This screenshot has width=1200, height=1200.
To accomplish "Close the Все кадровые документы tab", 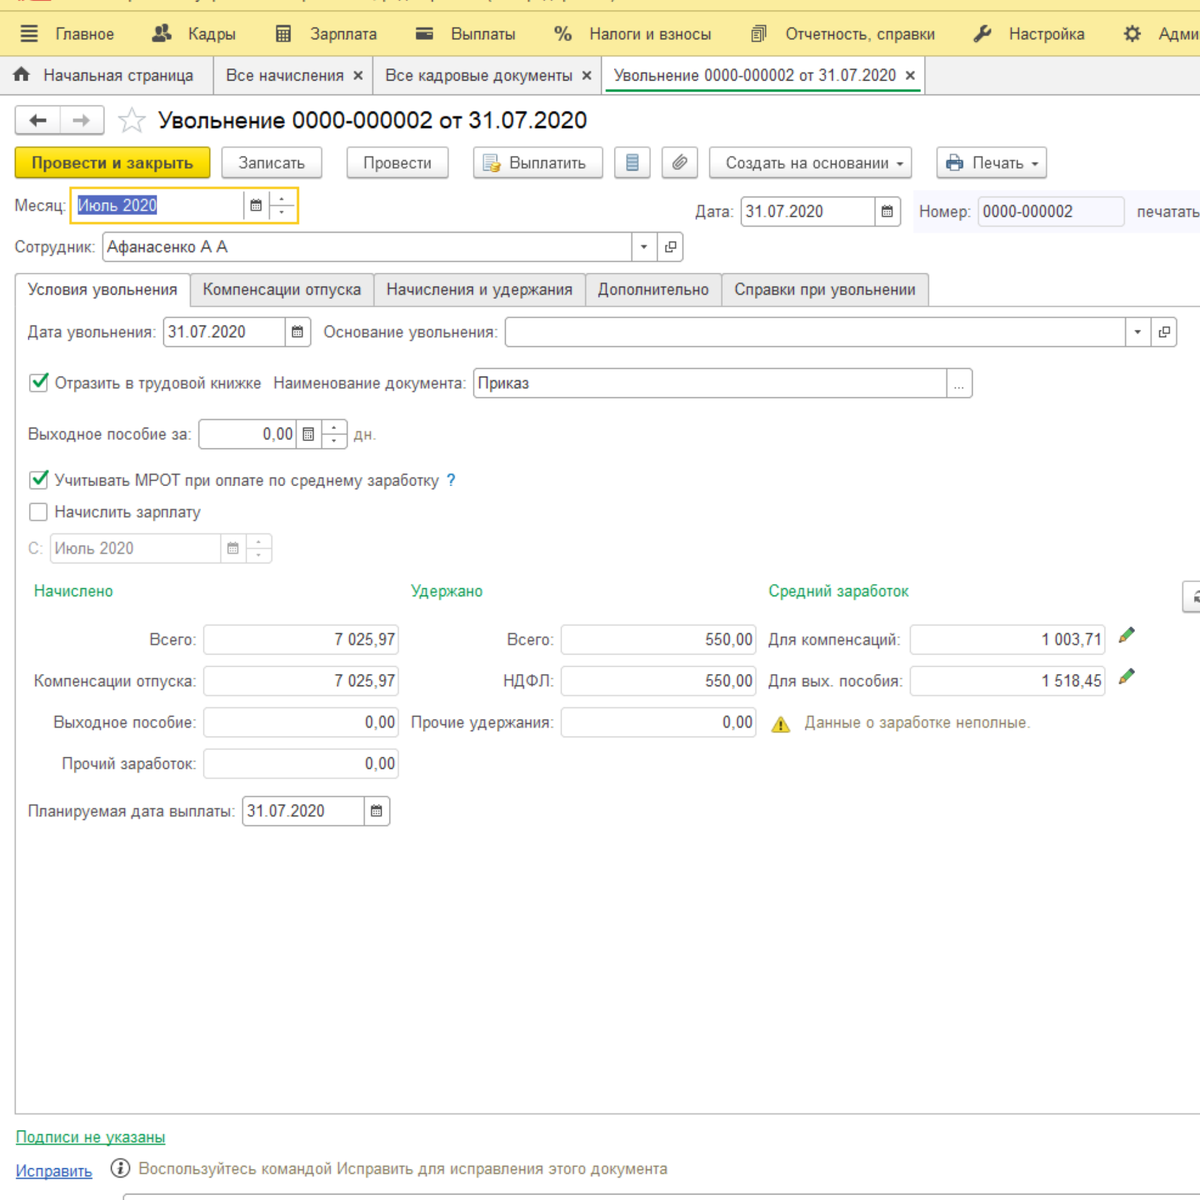I will pos(587,75).
